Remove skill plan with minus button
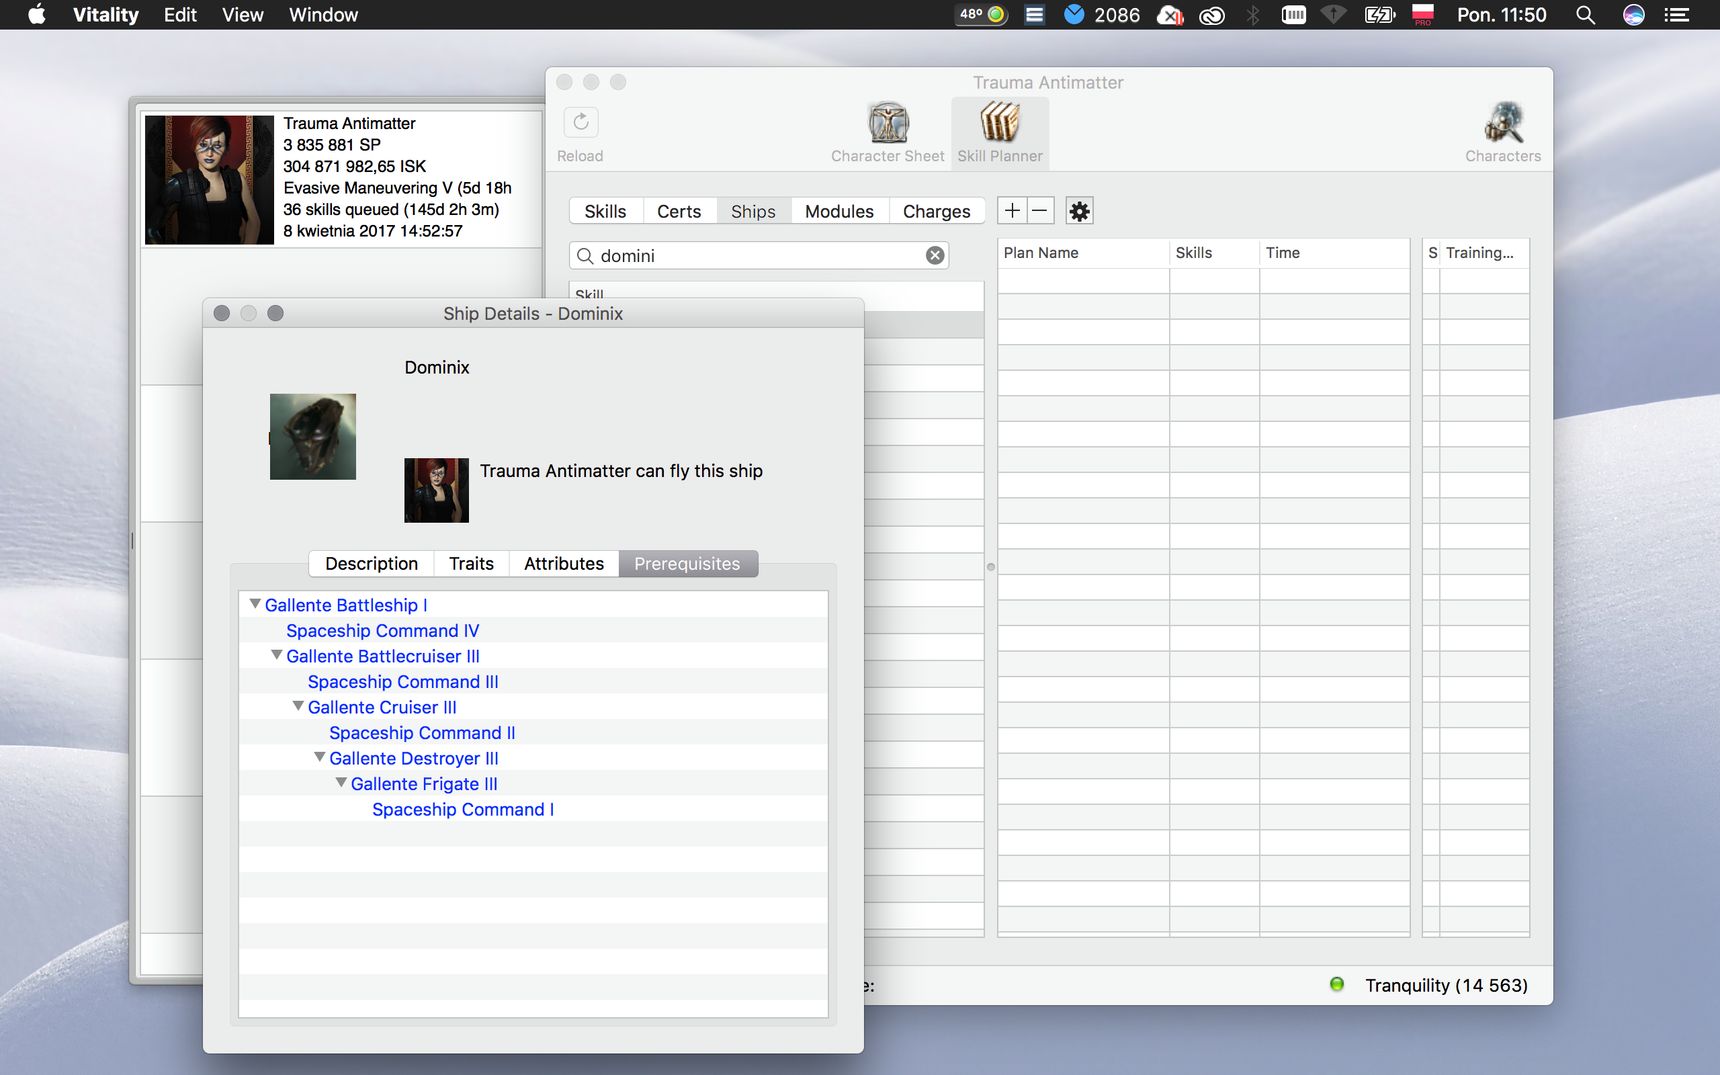Viewport: 1720px width, 1075px height. (1040, 211)
